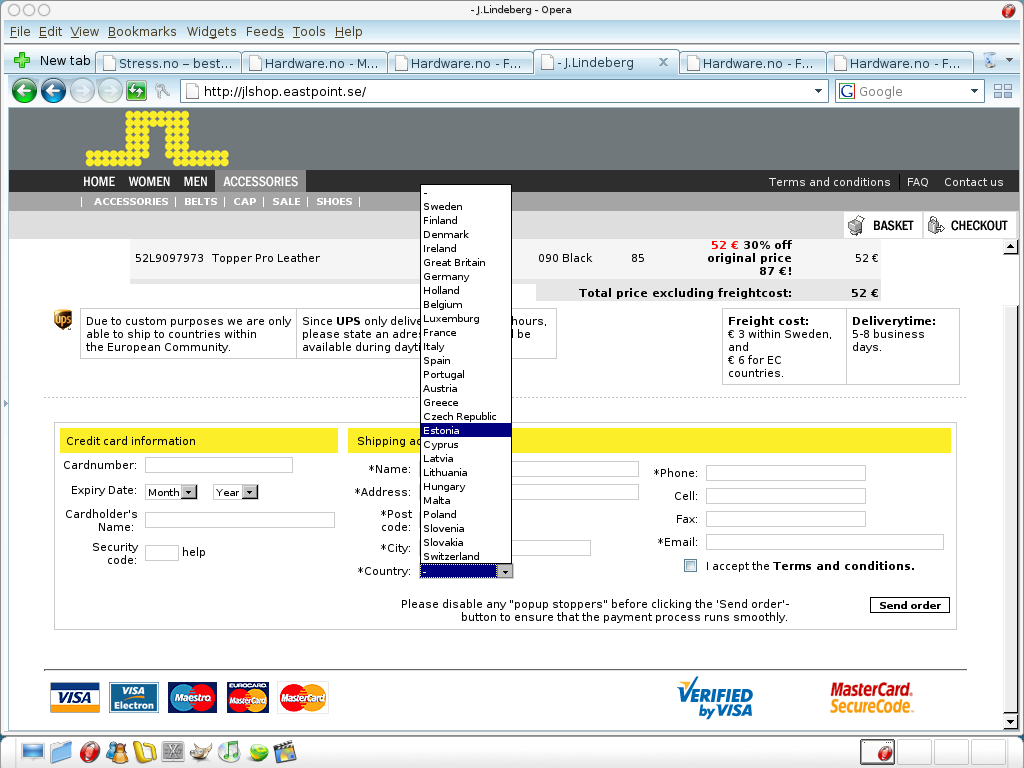Open the Tools menu
Viewport: 1024px width, 768px height.
coord(309,31)
